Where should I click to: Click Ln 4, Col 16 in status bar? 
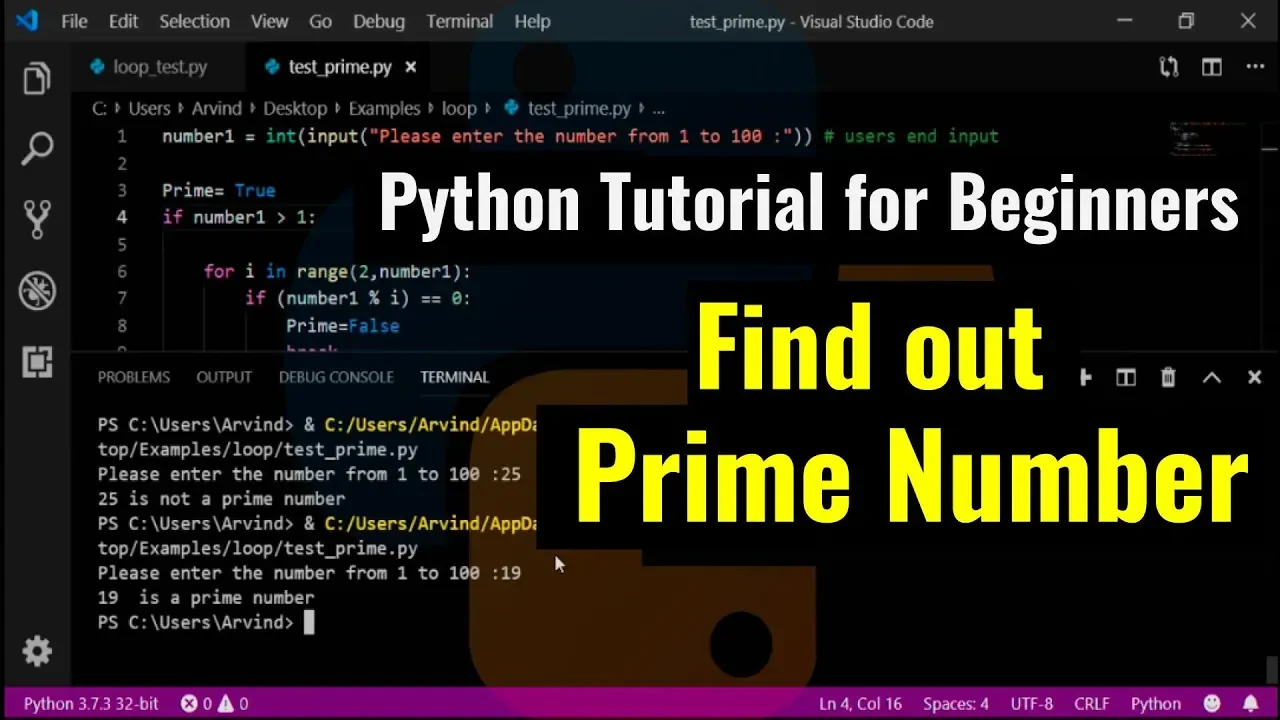(860, 703)
